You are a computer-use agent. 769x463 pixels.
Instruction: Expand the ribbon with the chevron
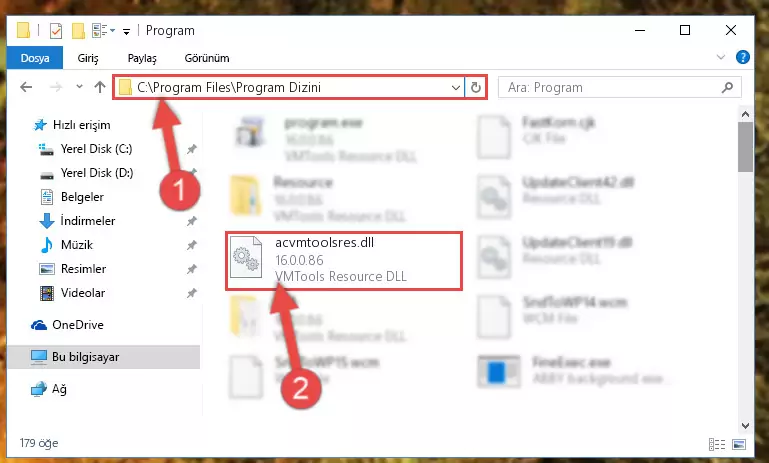pyautogui.click(x=720, y=57)
